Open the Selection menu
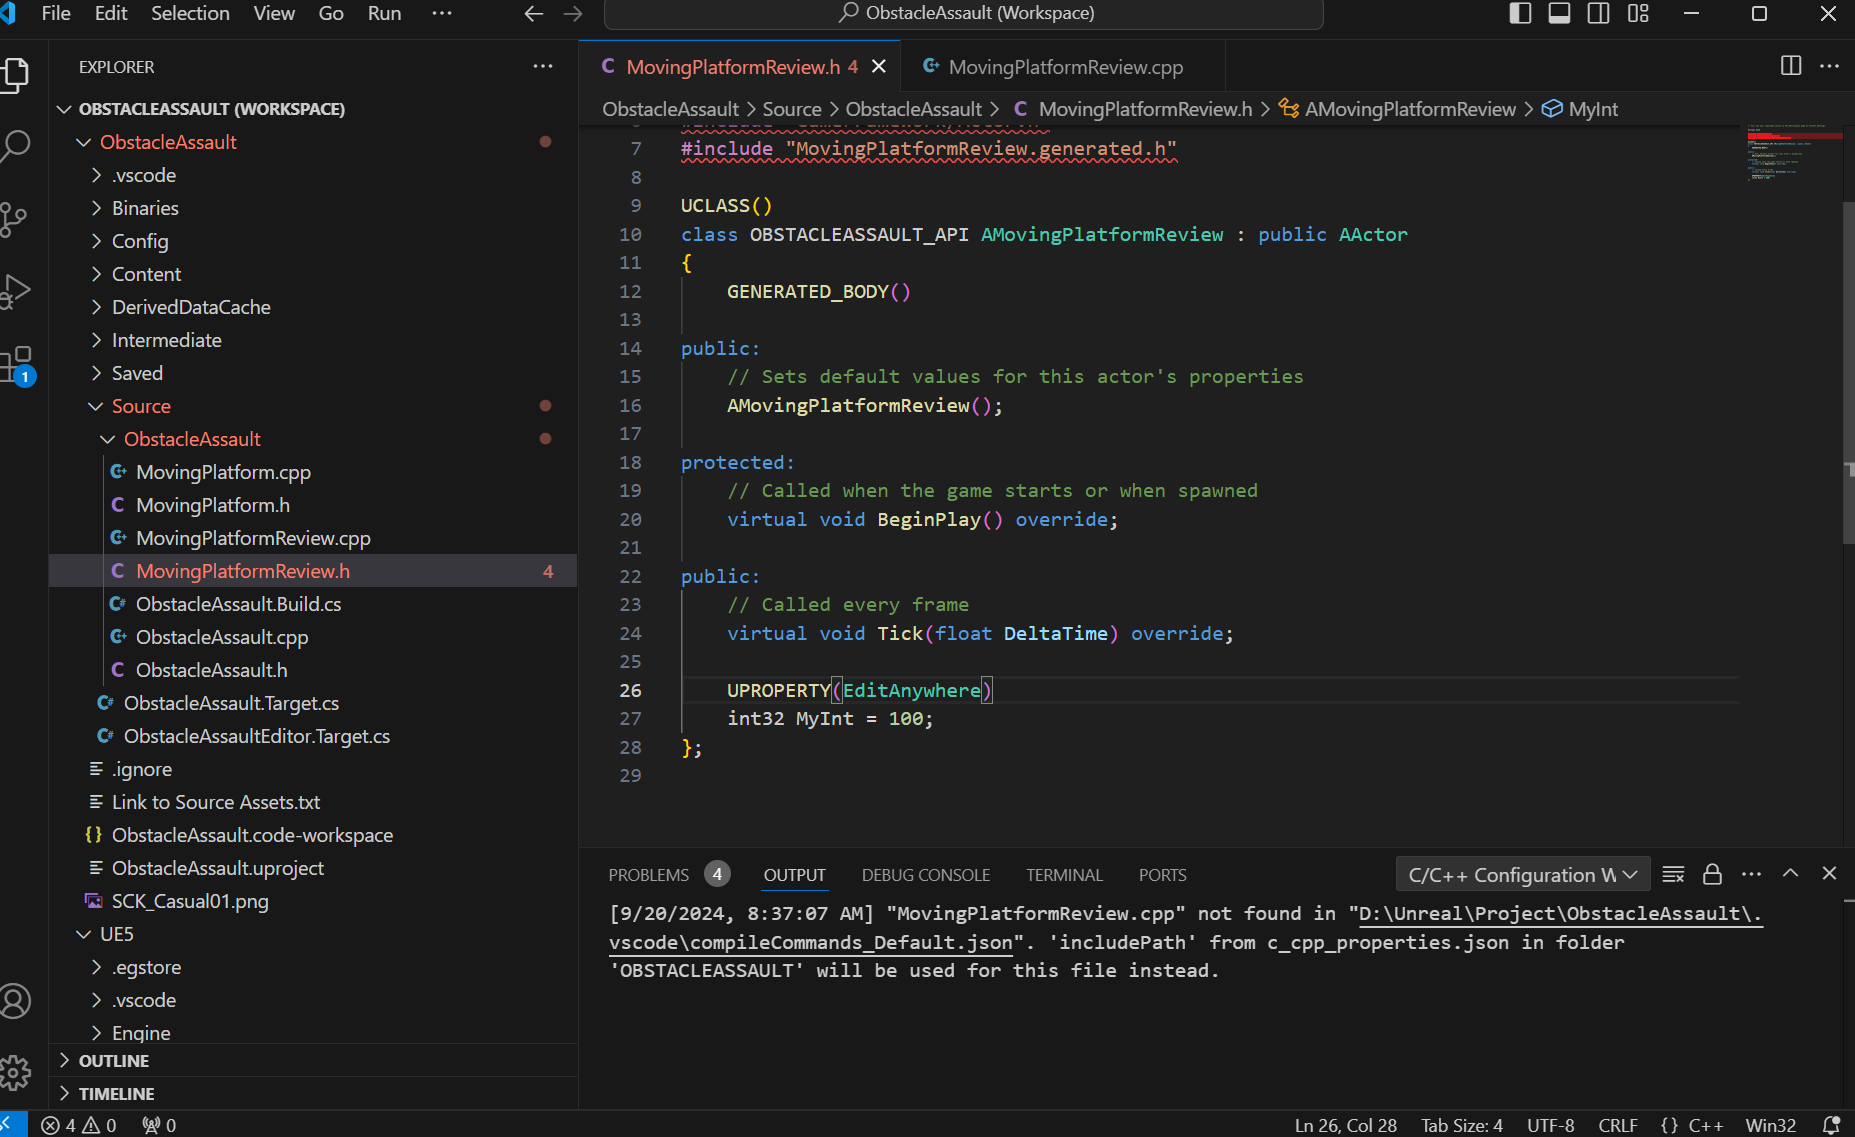The image size is (1855, 1137). [x=190, y=13]
